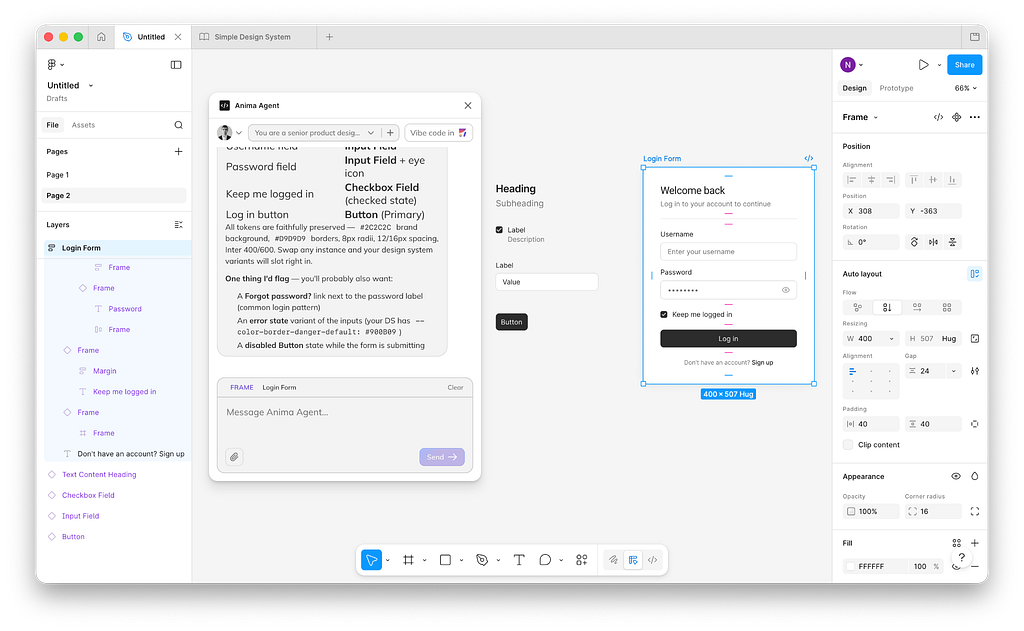Click the blue Share button

[x=964, y=65]
